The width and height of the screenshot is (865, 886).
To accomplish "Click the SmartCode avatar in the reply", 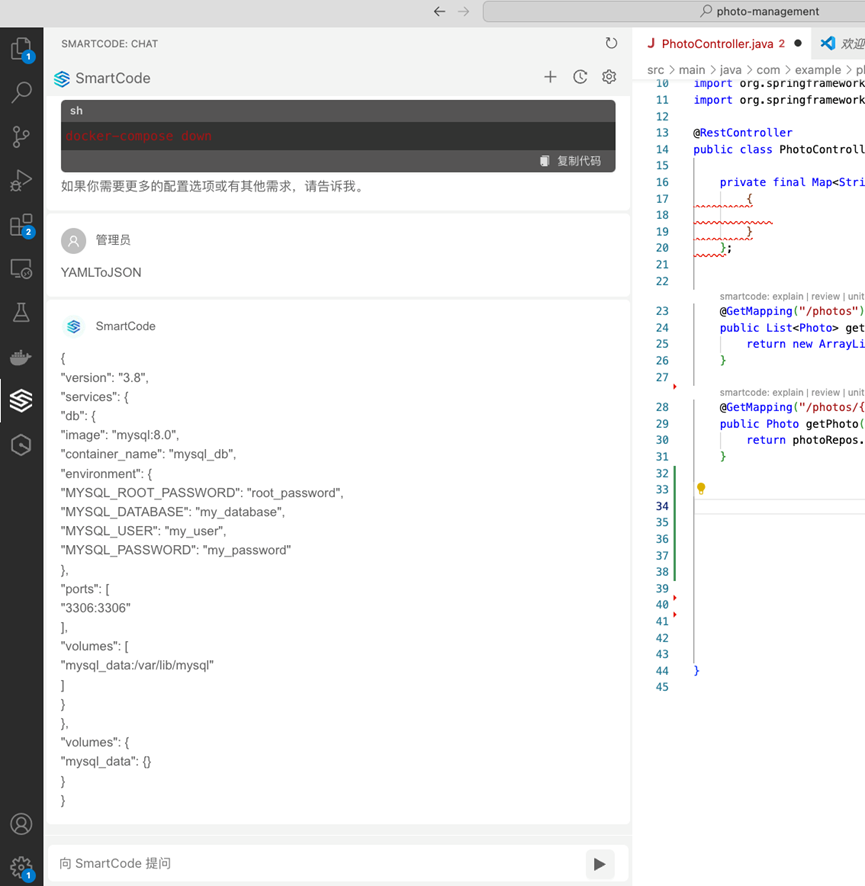I will pos(73,327).
